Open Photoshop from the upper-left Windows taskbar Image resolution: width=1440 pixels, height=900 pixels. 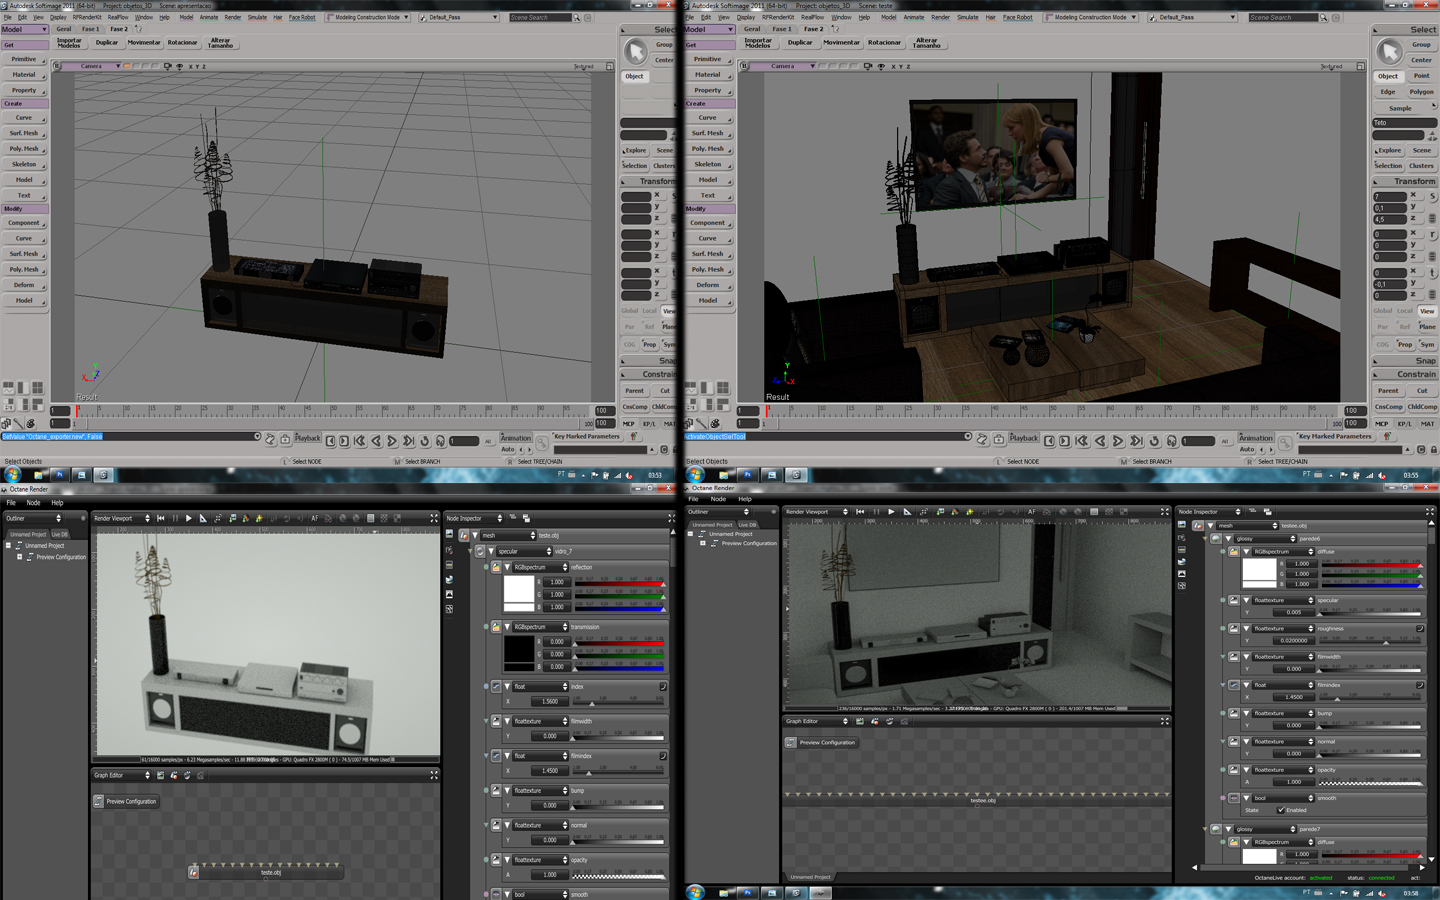click(x=59, y=475)
